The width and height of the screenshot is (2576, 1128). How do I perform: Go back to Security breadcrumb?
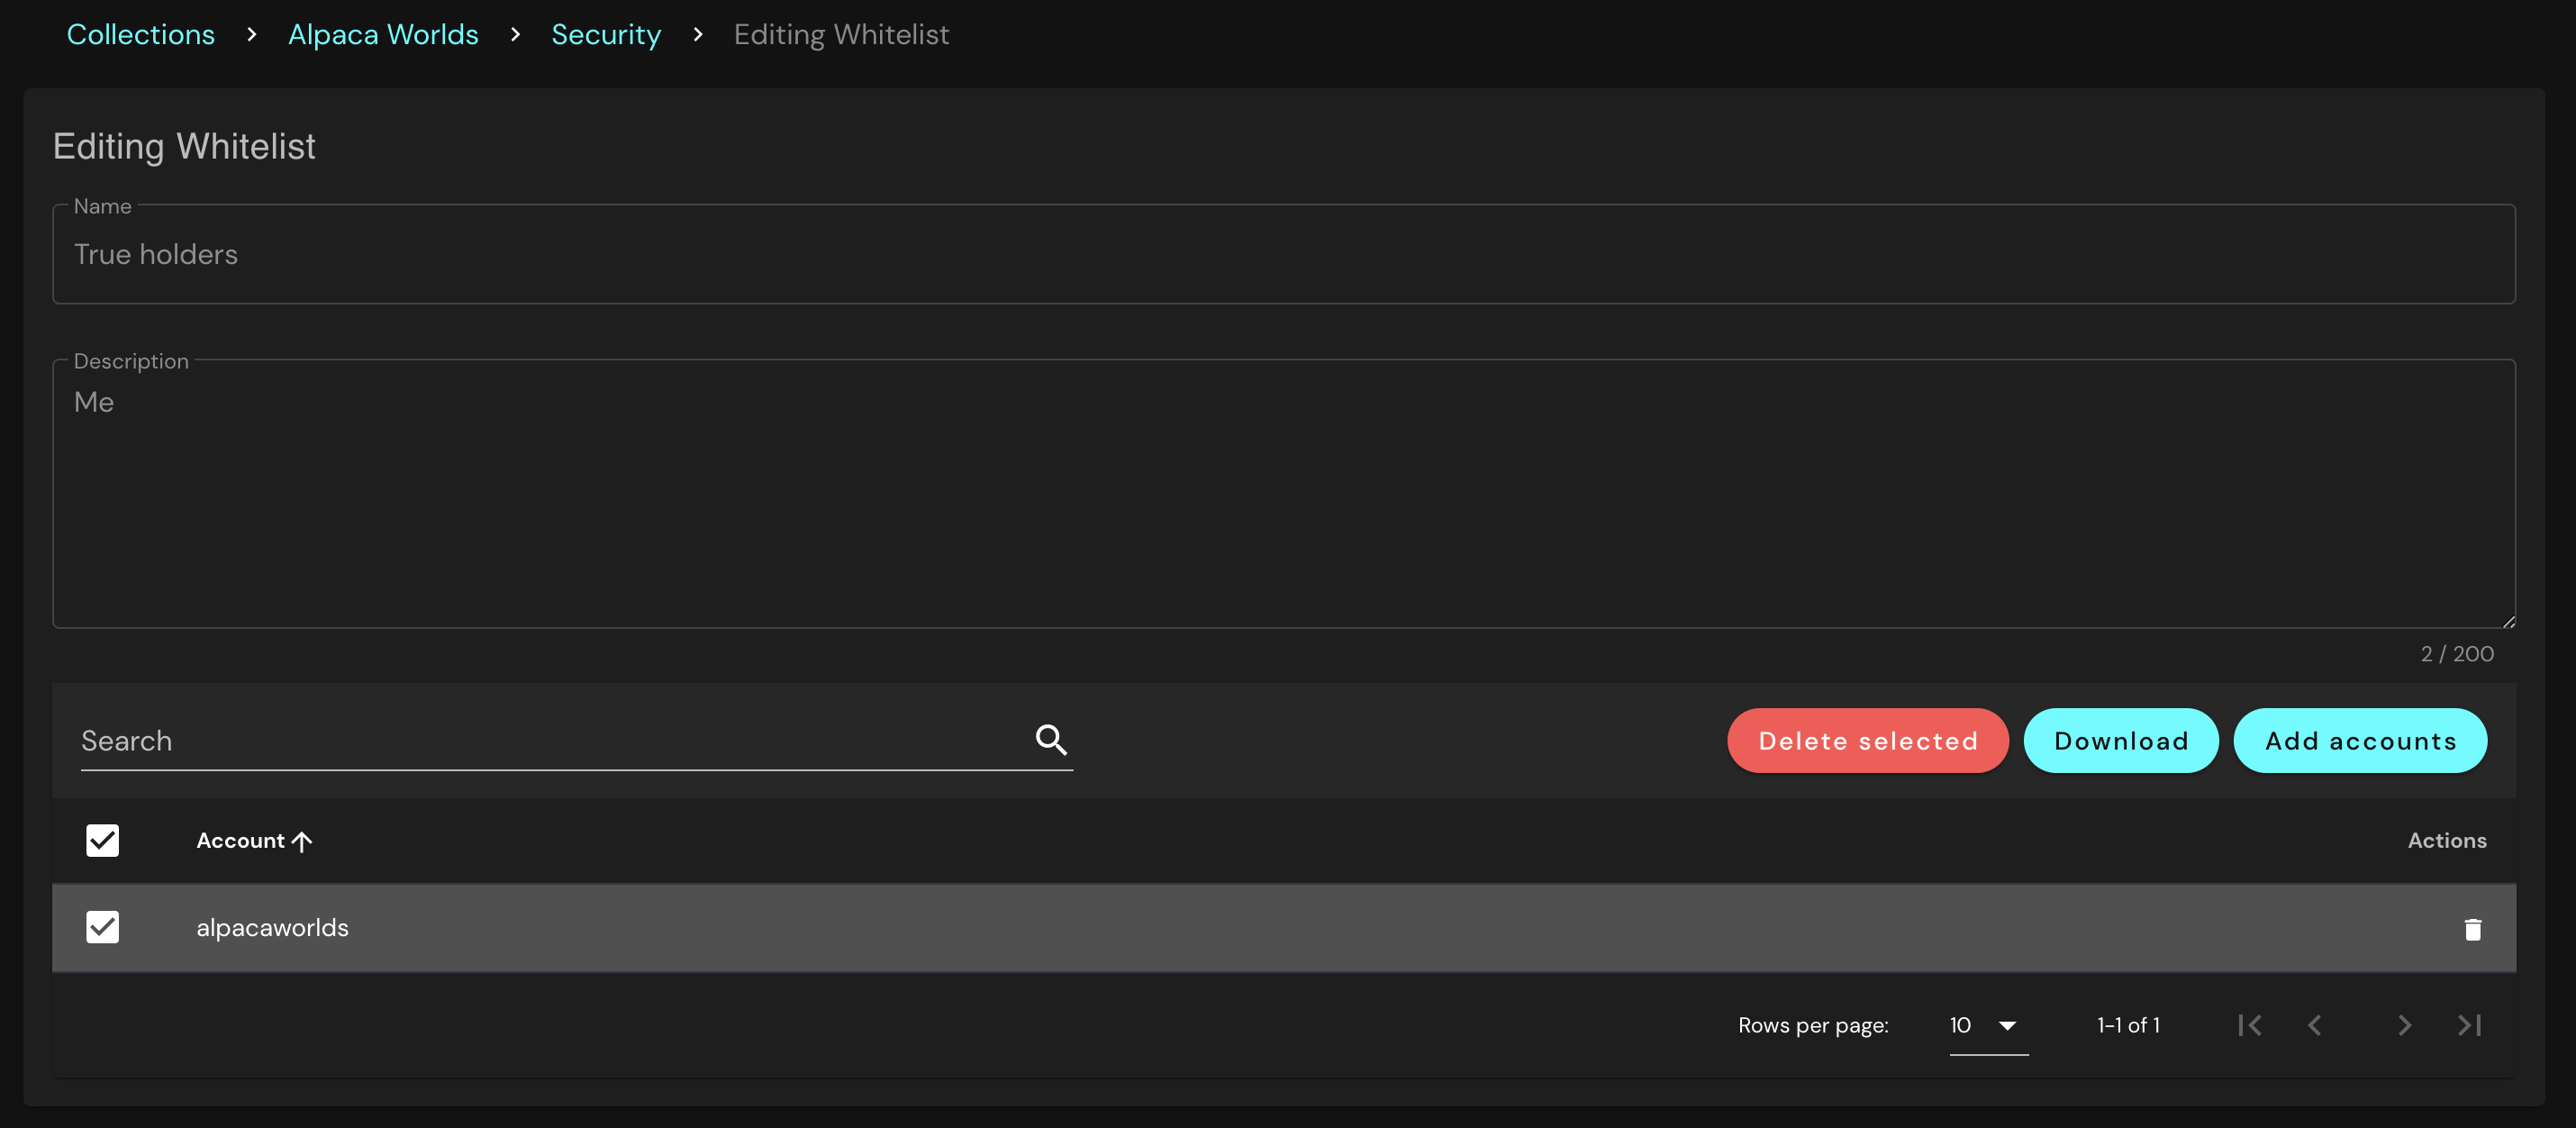[606, 34]
